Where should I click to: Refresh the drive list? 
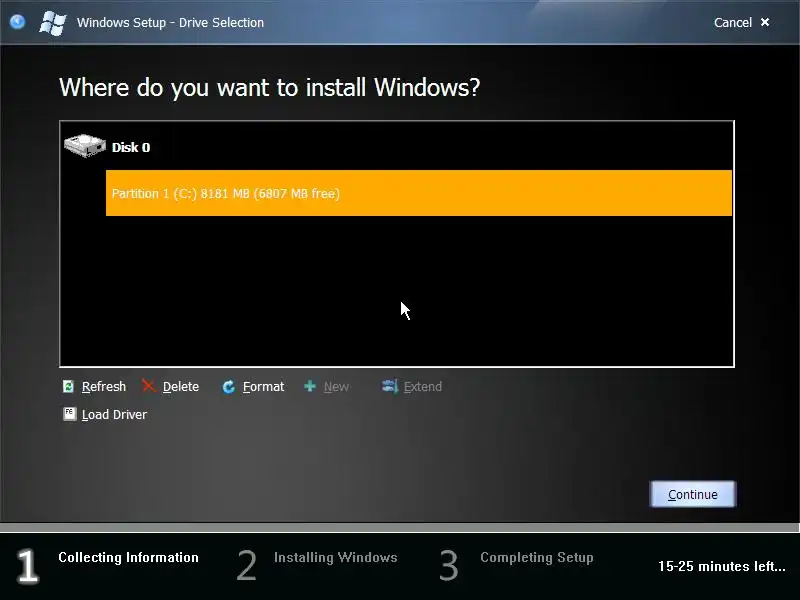click(x=104, y=387)
